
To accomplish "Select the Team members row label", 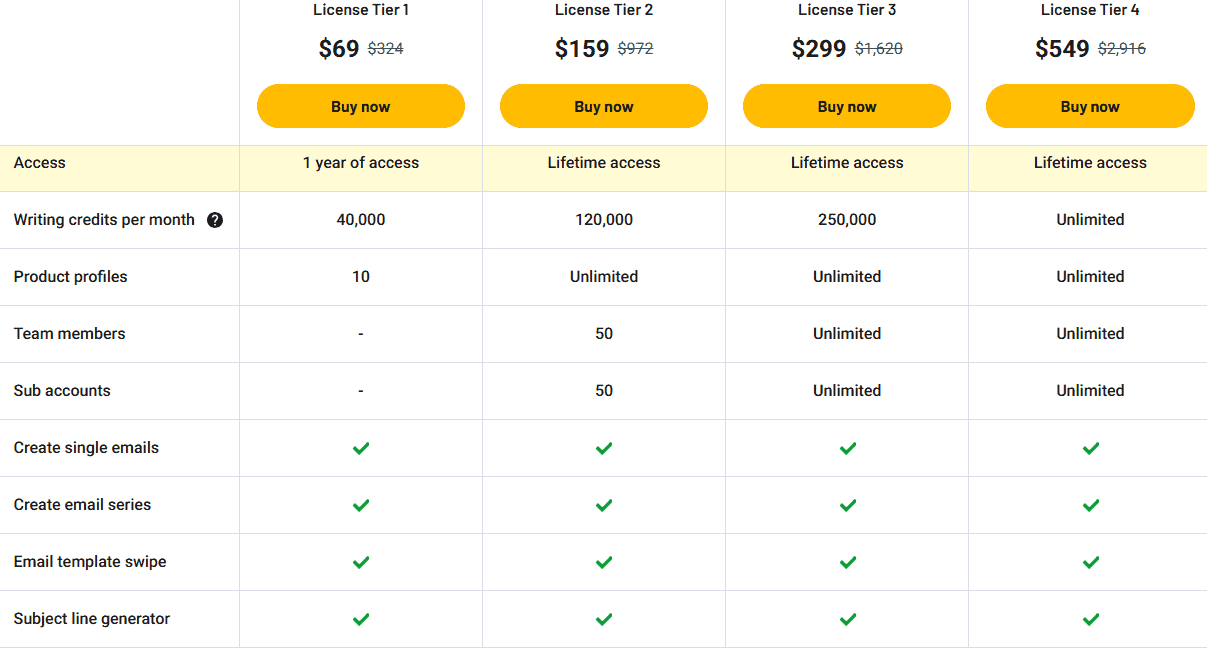I will click(x=68, y=333).
